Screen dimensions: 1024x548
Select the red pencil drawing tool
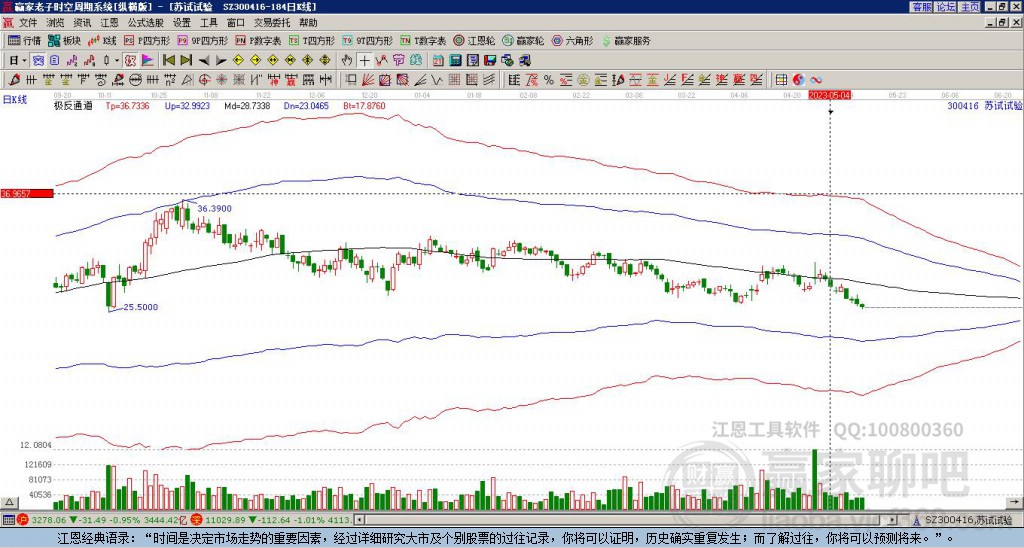click(14, 80)
